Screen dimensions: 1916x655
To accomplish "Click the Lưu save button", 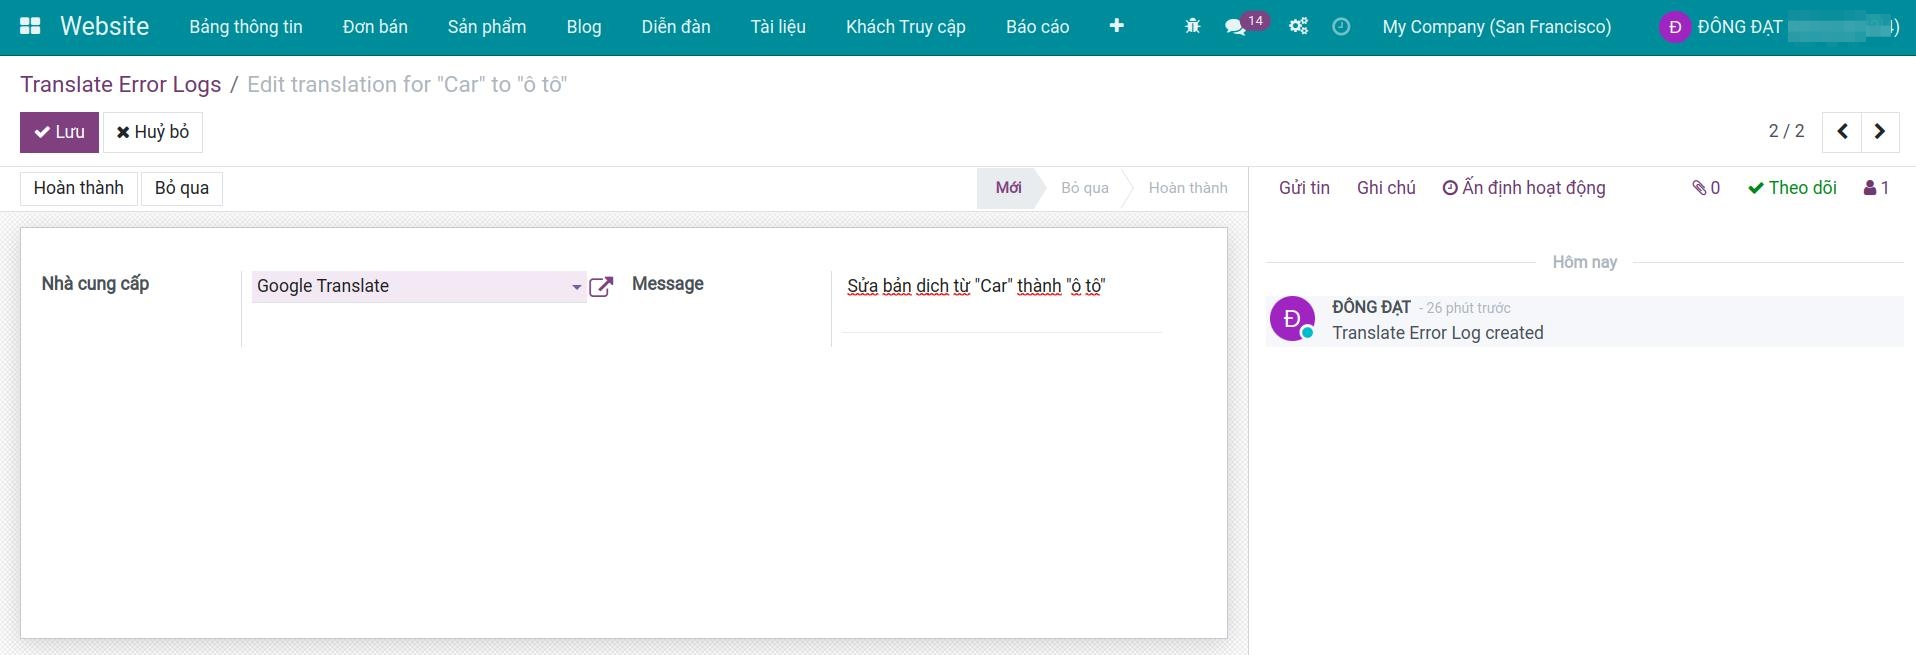I will point(59,132).
